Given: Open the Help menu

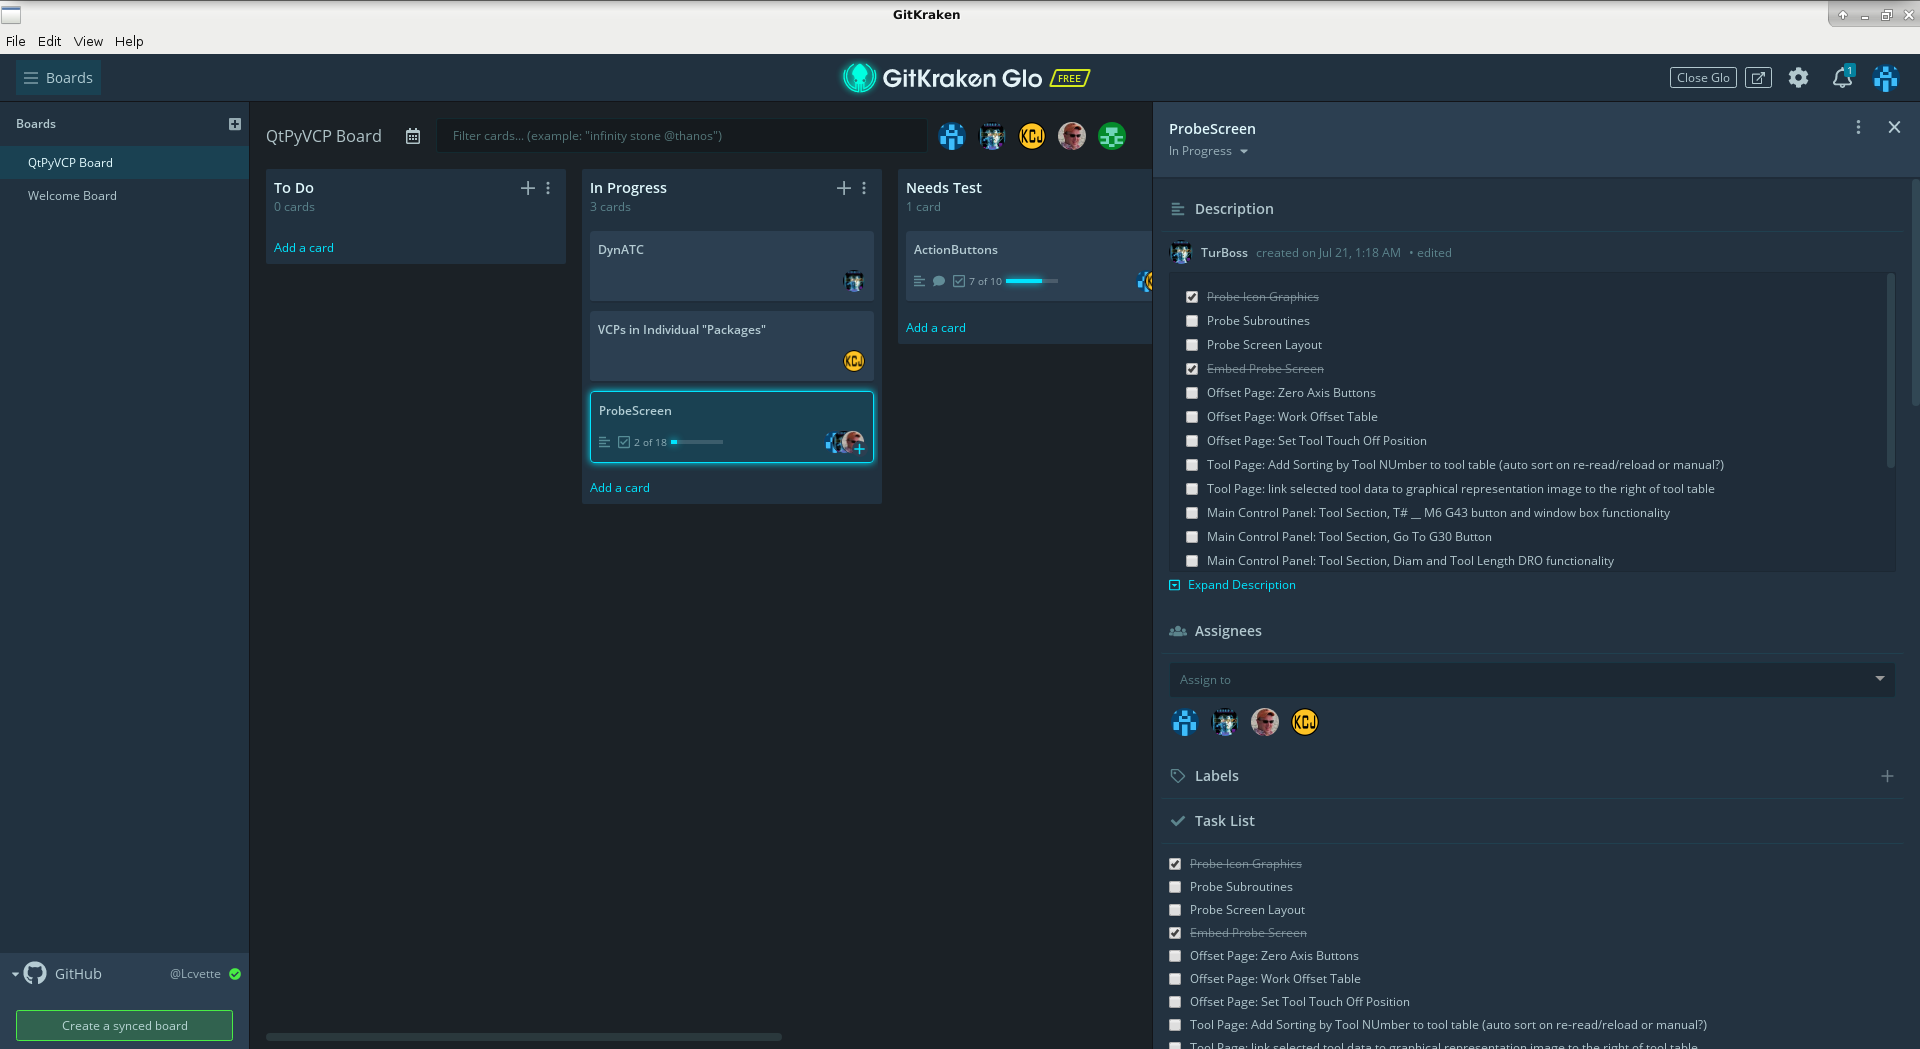Looking at the screenshot, I should (x=129, y=41).
